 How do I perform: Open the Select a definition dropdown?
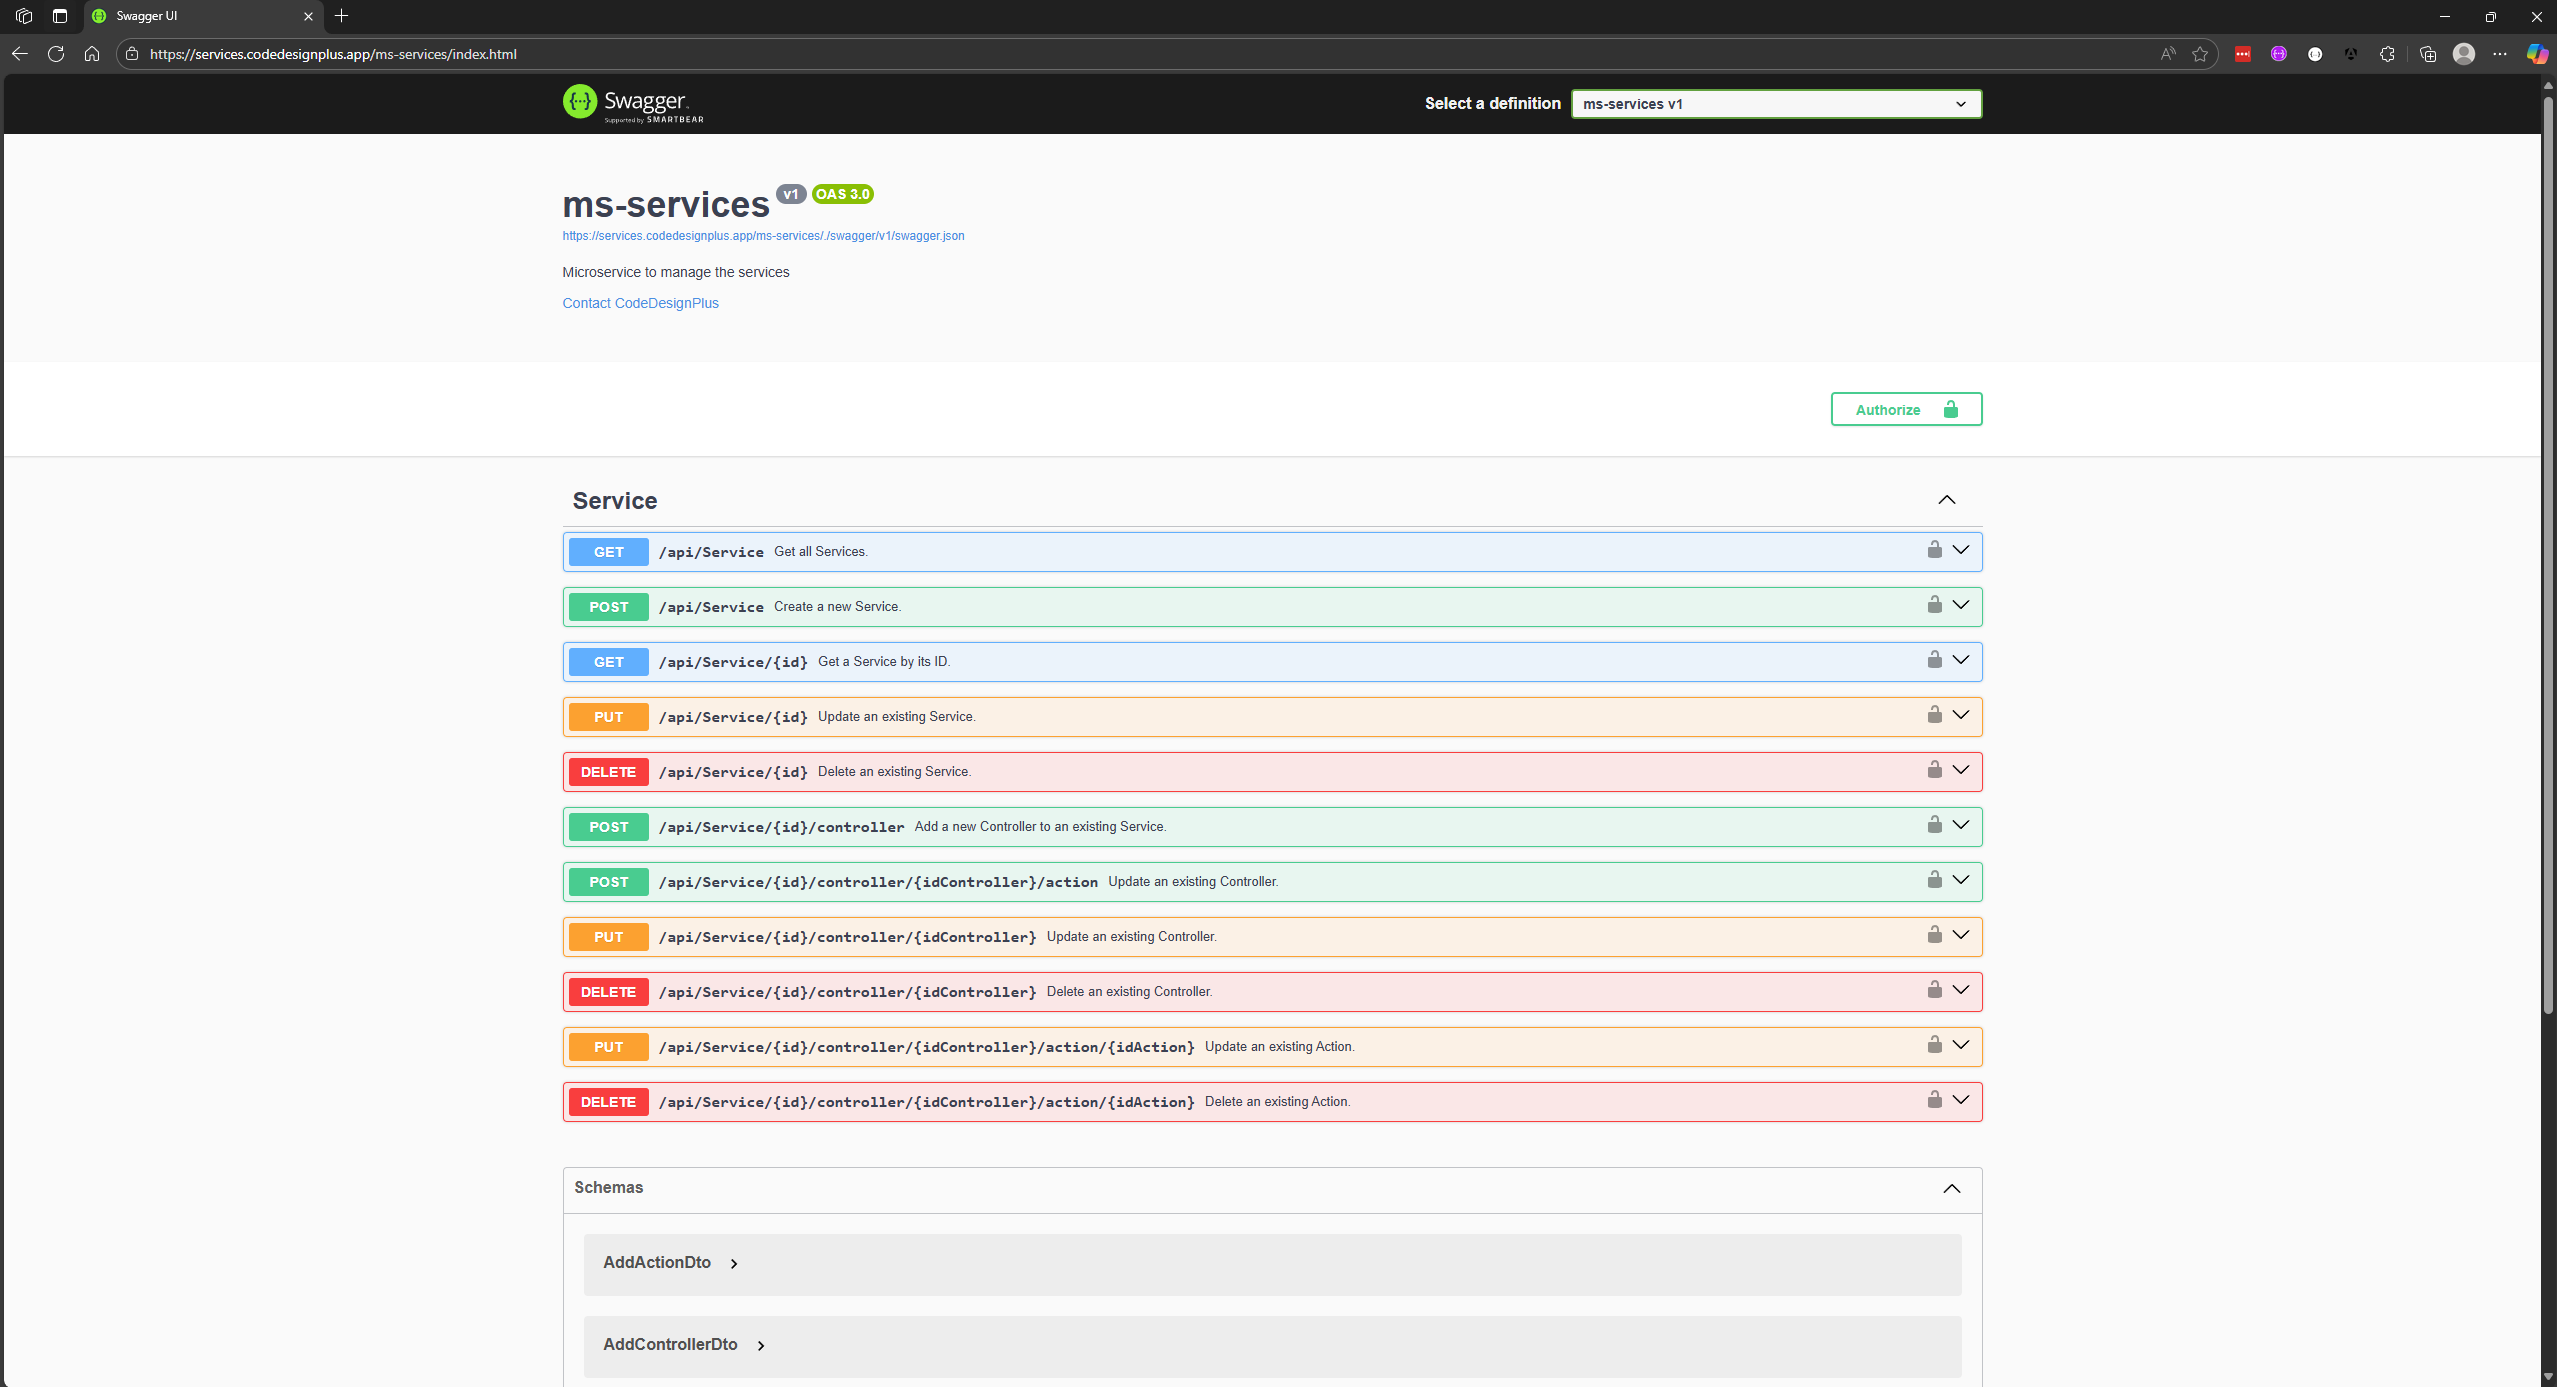click(1776, 104)
